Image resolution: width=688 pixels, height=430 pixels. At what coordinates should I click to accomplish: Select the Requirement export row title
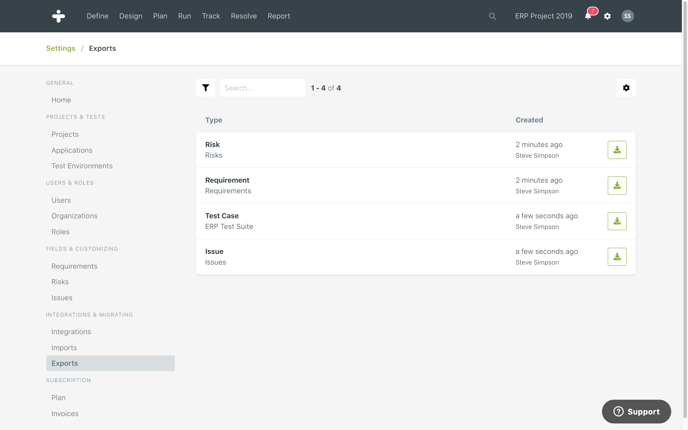(x=227, y=180)
